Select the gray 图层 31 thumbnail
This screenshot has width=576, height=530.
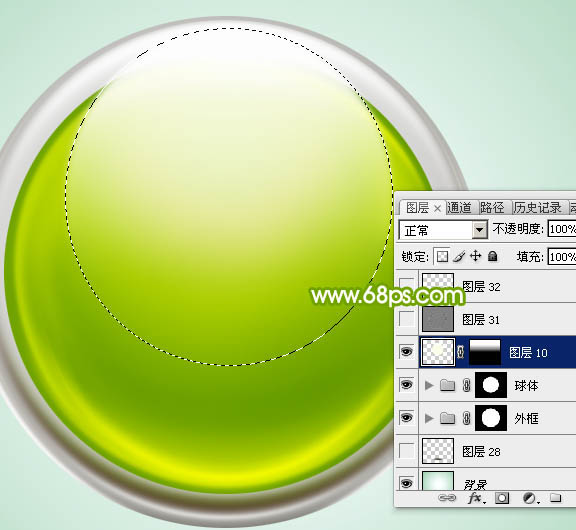point(438,319)
